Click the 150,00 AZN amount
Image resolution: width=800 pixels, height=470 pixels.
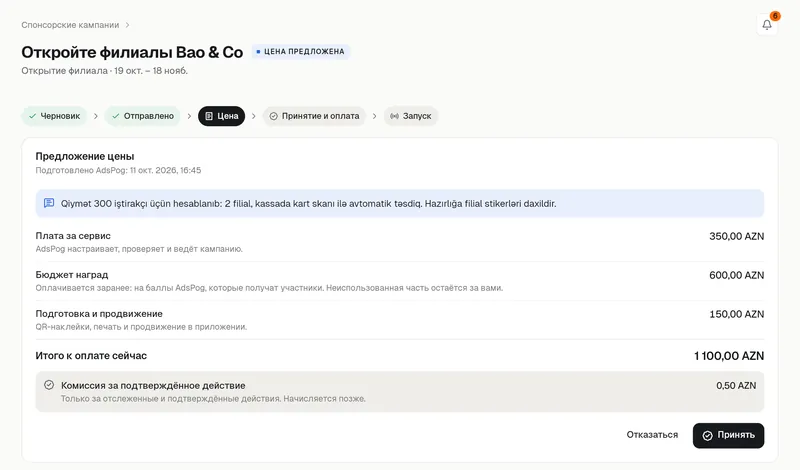(x=736, y=314)
